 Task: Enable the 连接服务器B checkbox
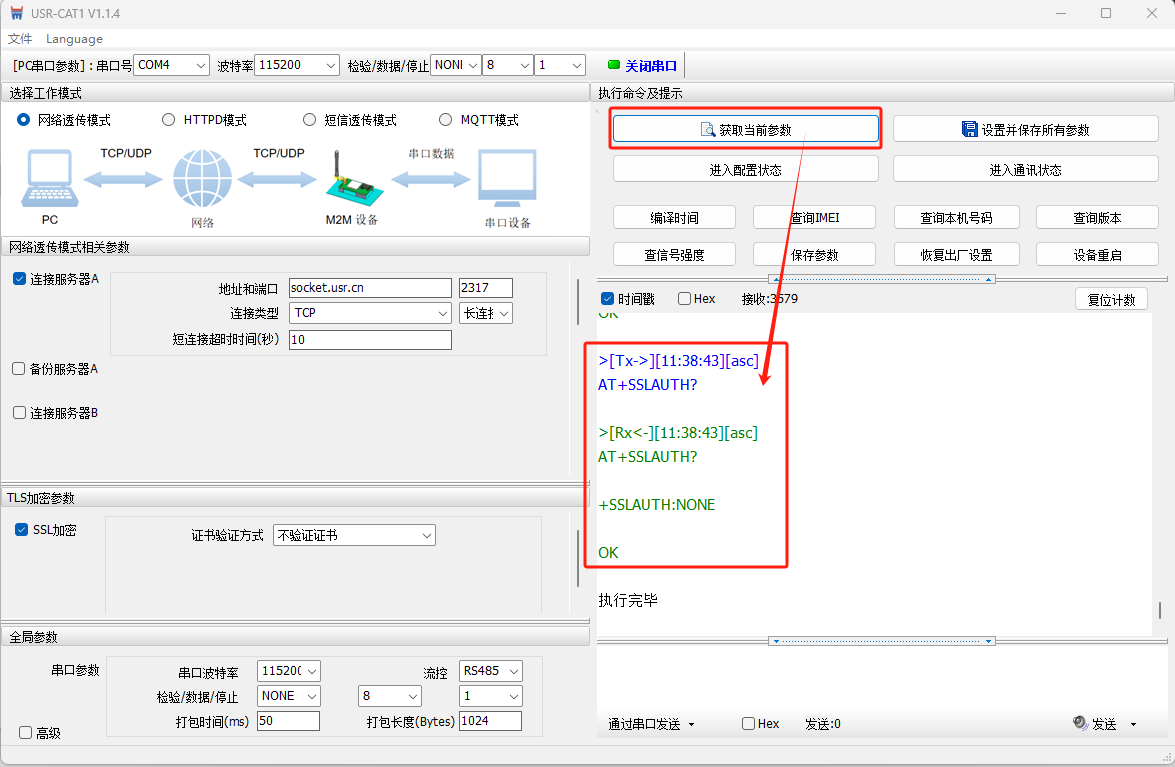(19, 412)
